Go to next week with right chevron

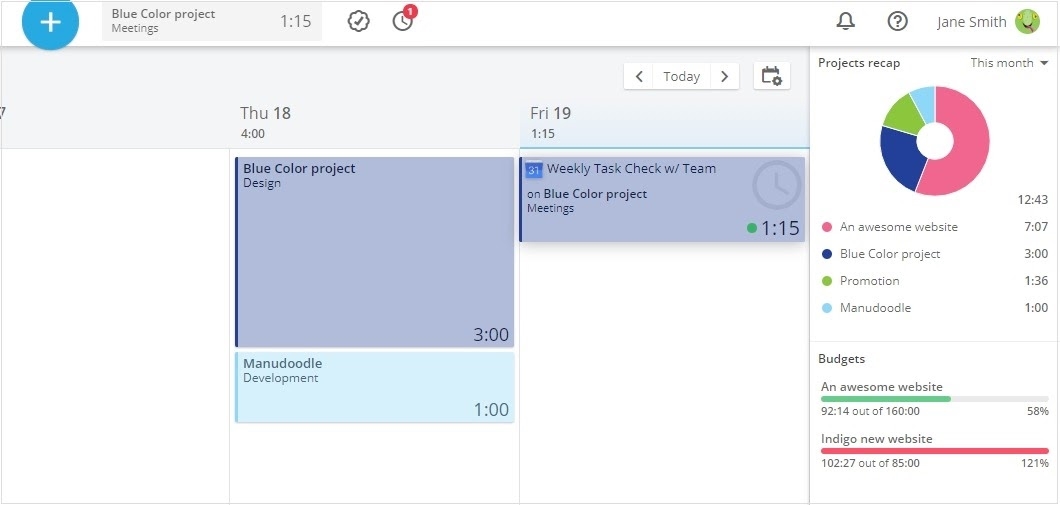tap(724, 76)
